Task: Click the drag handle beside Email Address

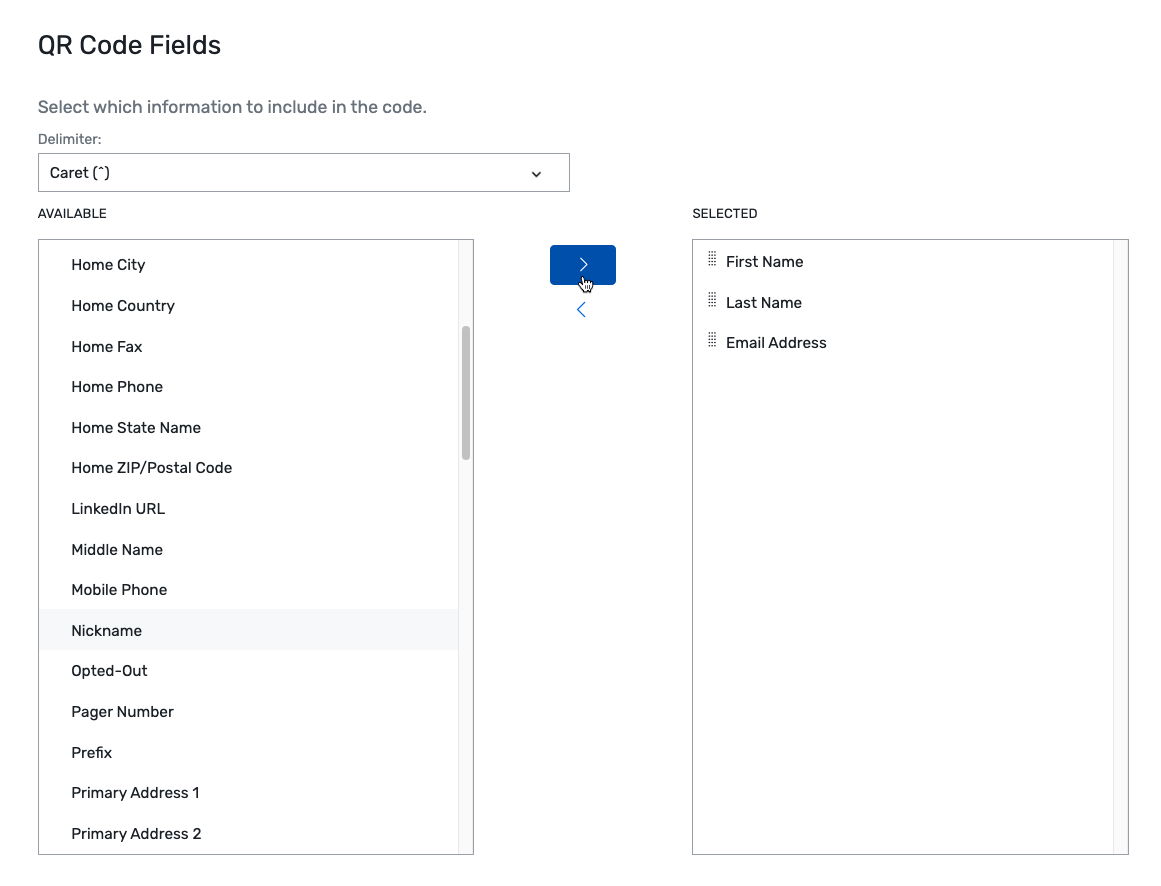Action: pos(712,341)
